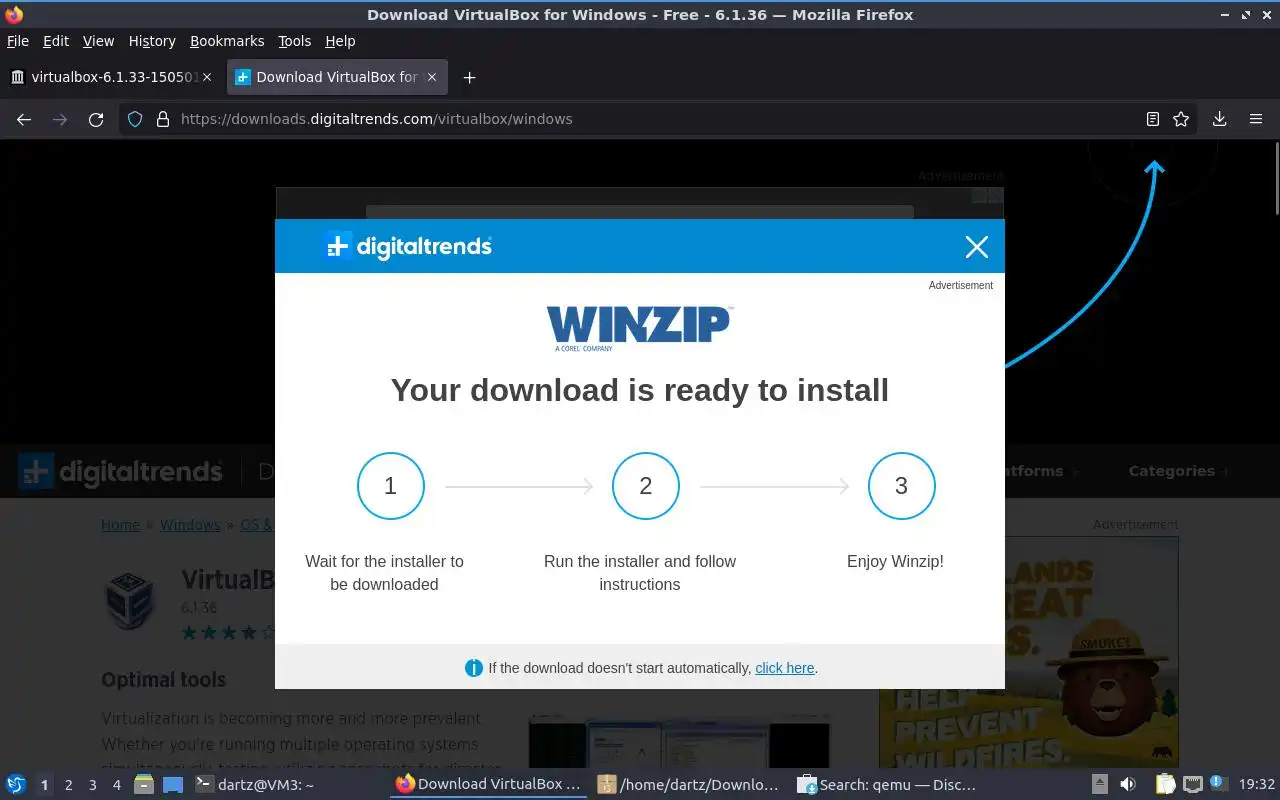
Task: Switch to workspace 2 in the taskbar
Action: click(68, 785)
